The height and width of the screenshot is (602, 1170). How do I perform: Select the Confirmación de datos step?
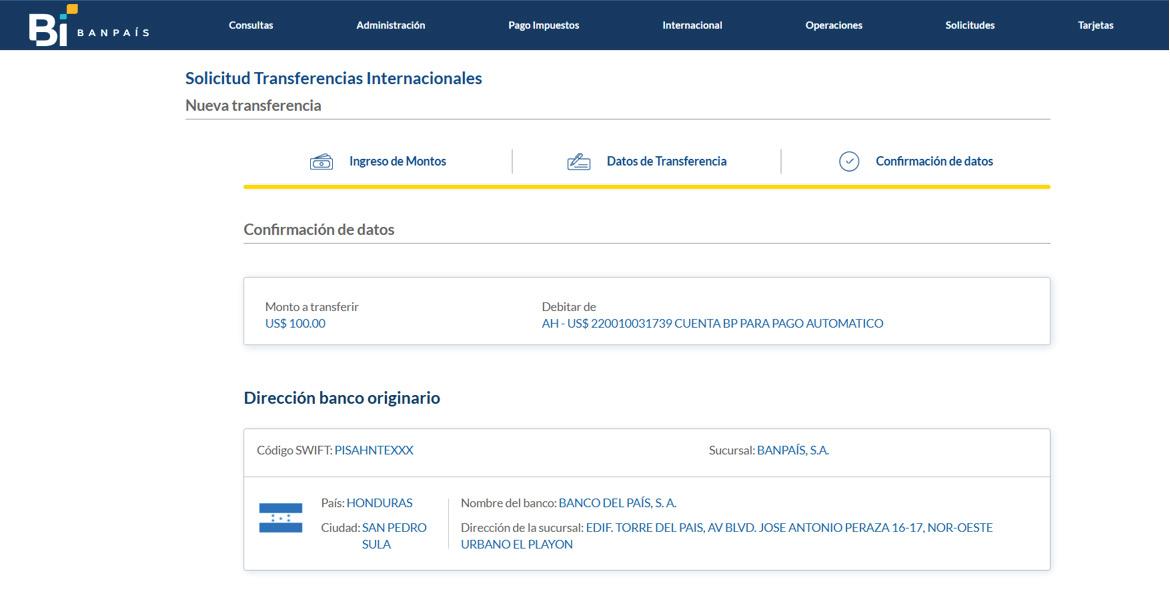tap(934, 161)
